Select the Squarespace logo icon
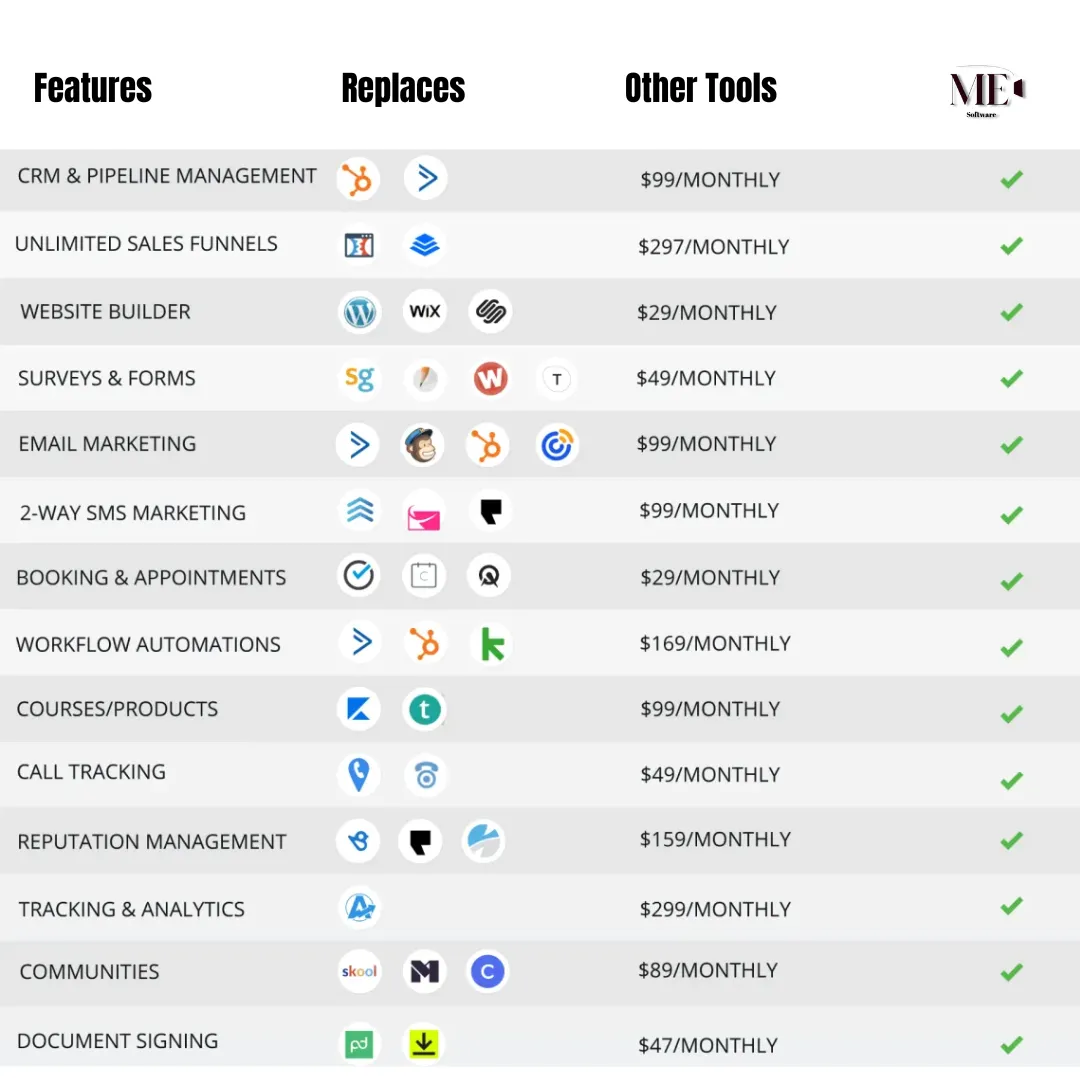Screen dimensions: 1080x1080 (x=490, y=311)
